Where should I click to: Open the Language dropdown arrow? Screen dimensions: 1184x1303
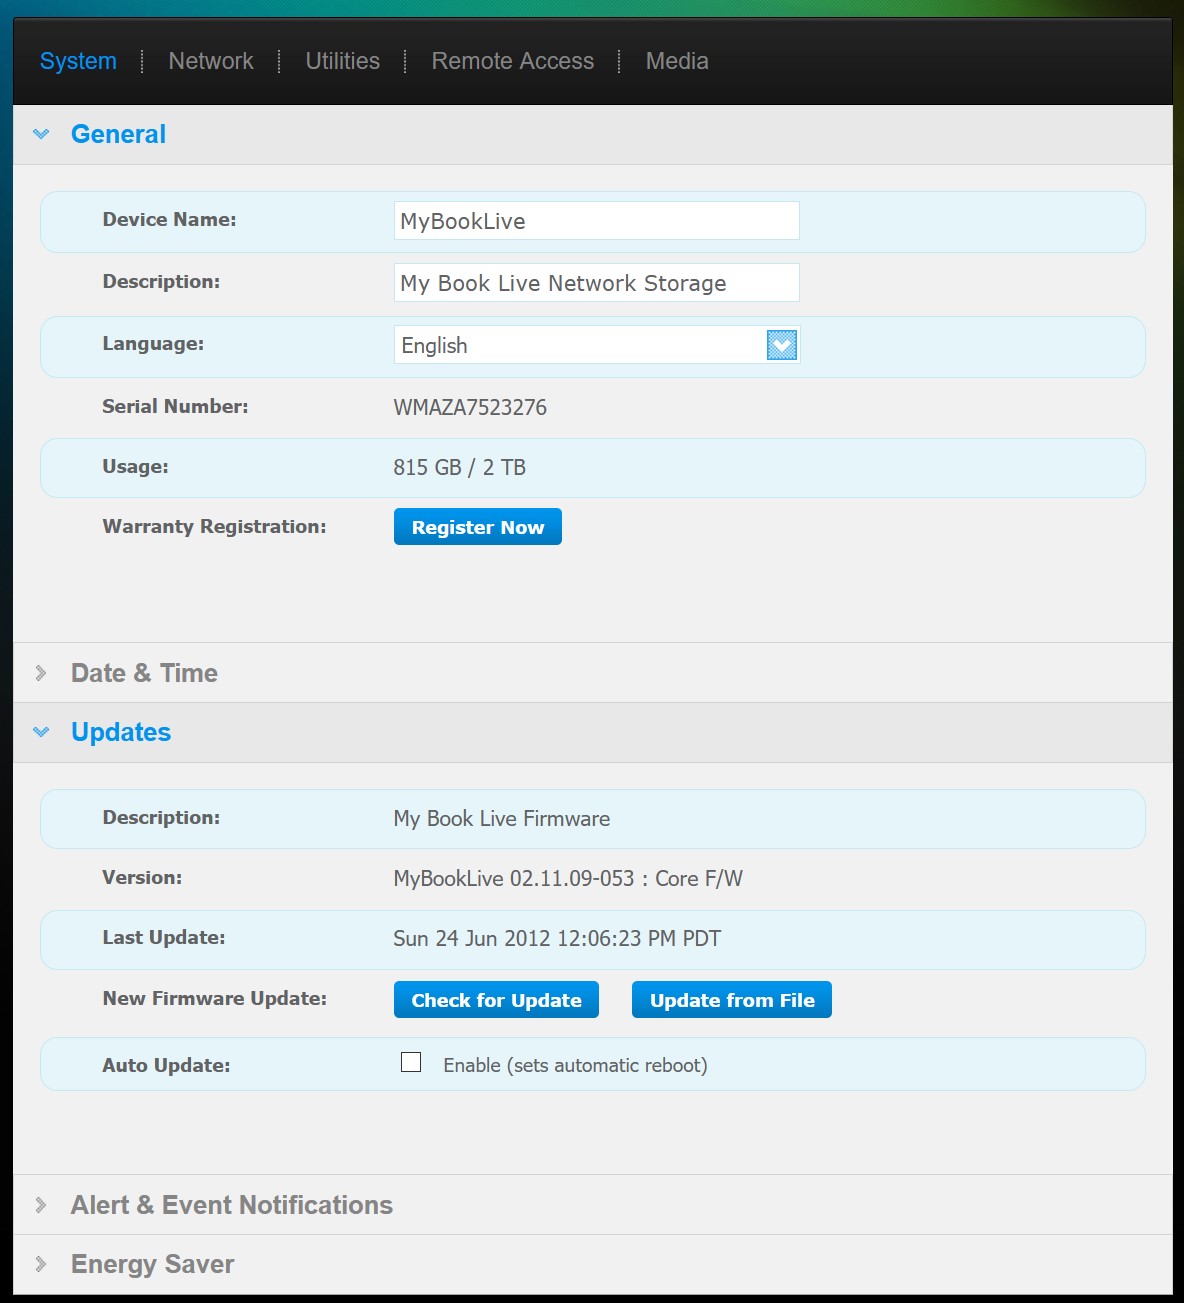[x=782, y=345]
